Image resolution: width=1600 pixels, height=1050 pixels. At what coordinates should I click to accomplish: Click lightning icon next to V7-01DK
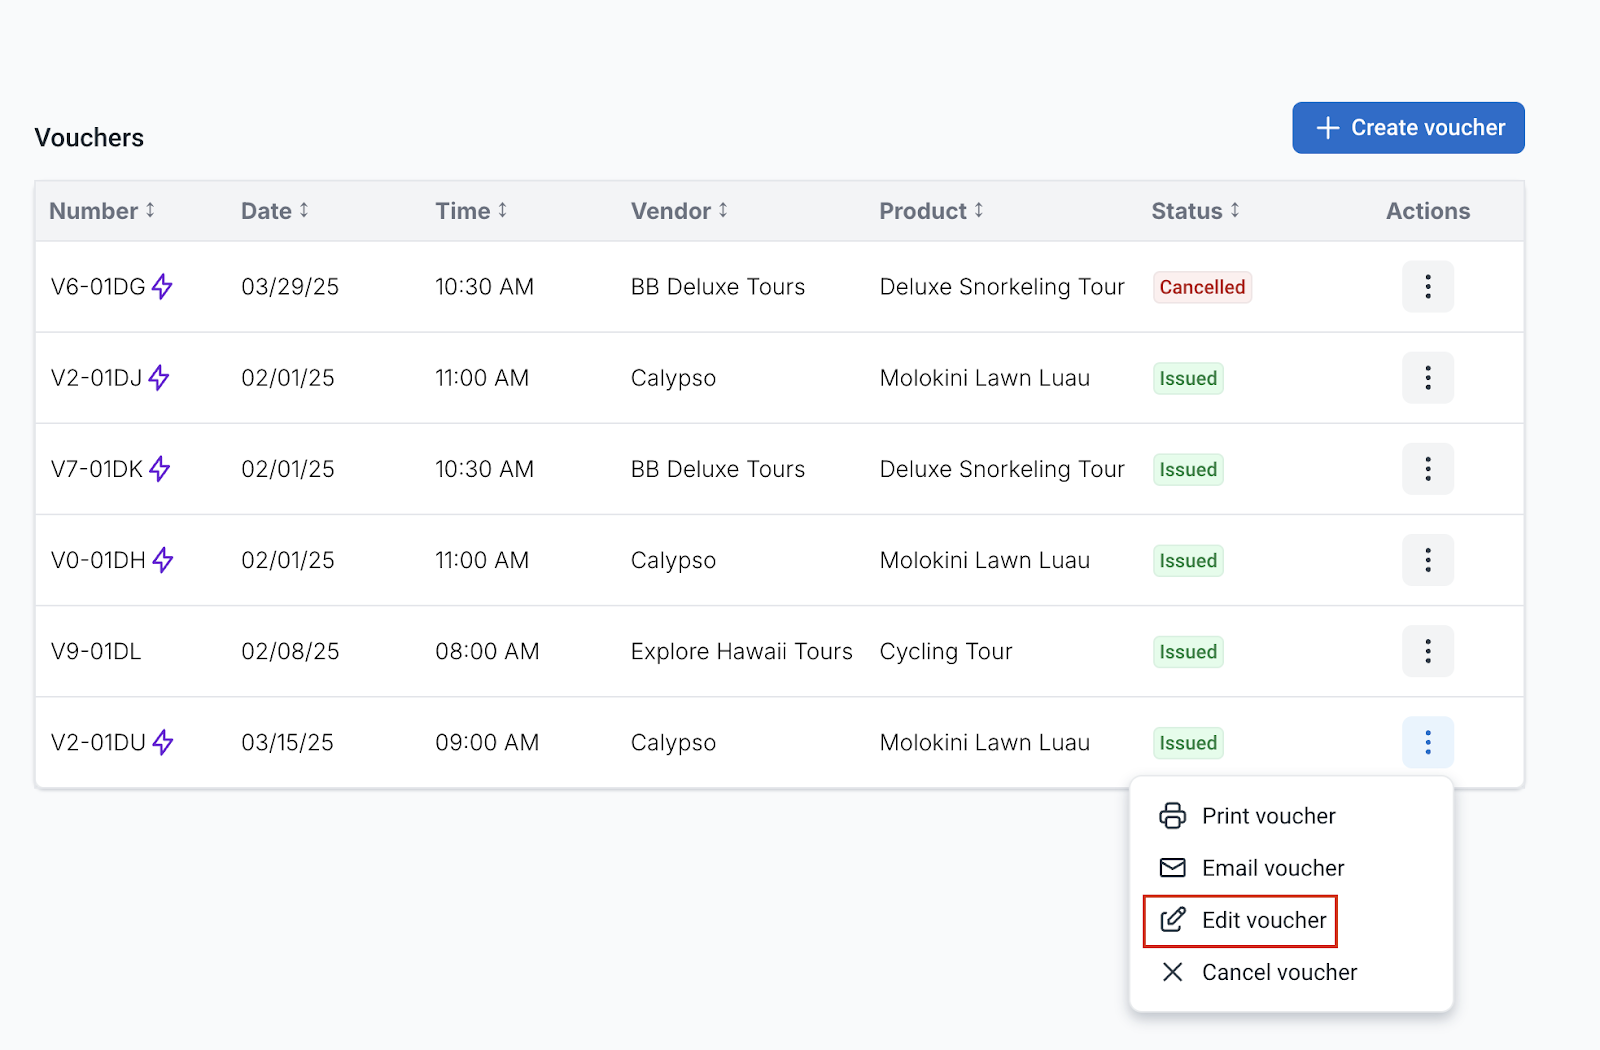click(x=160, y=469)
